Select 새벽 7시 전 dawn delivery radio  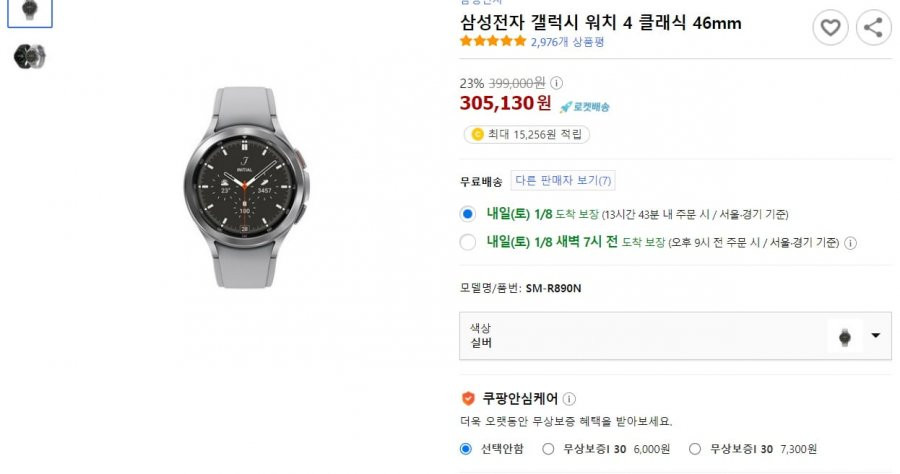[x=468, y=242]
